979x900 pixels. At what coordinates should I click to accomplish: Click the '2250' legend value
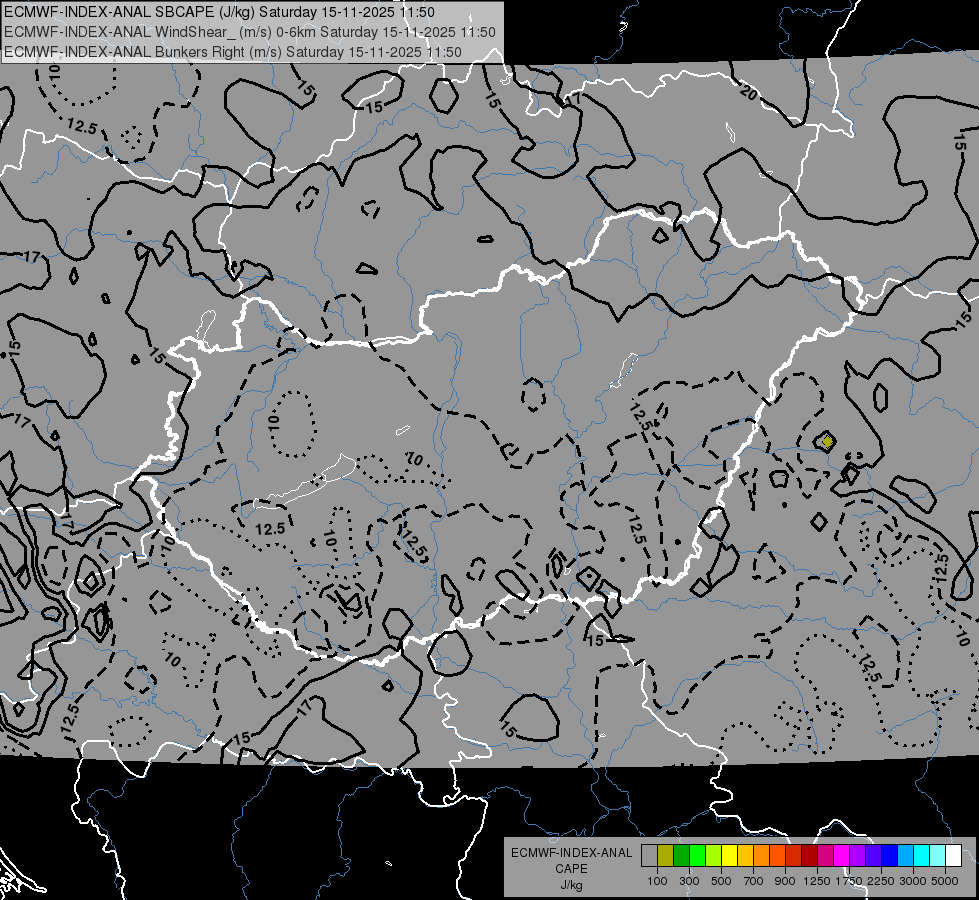click(882, 881)
